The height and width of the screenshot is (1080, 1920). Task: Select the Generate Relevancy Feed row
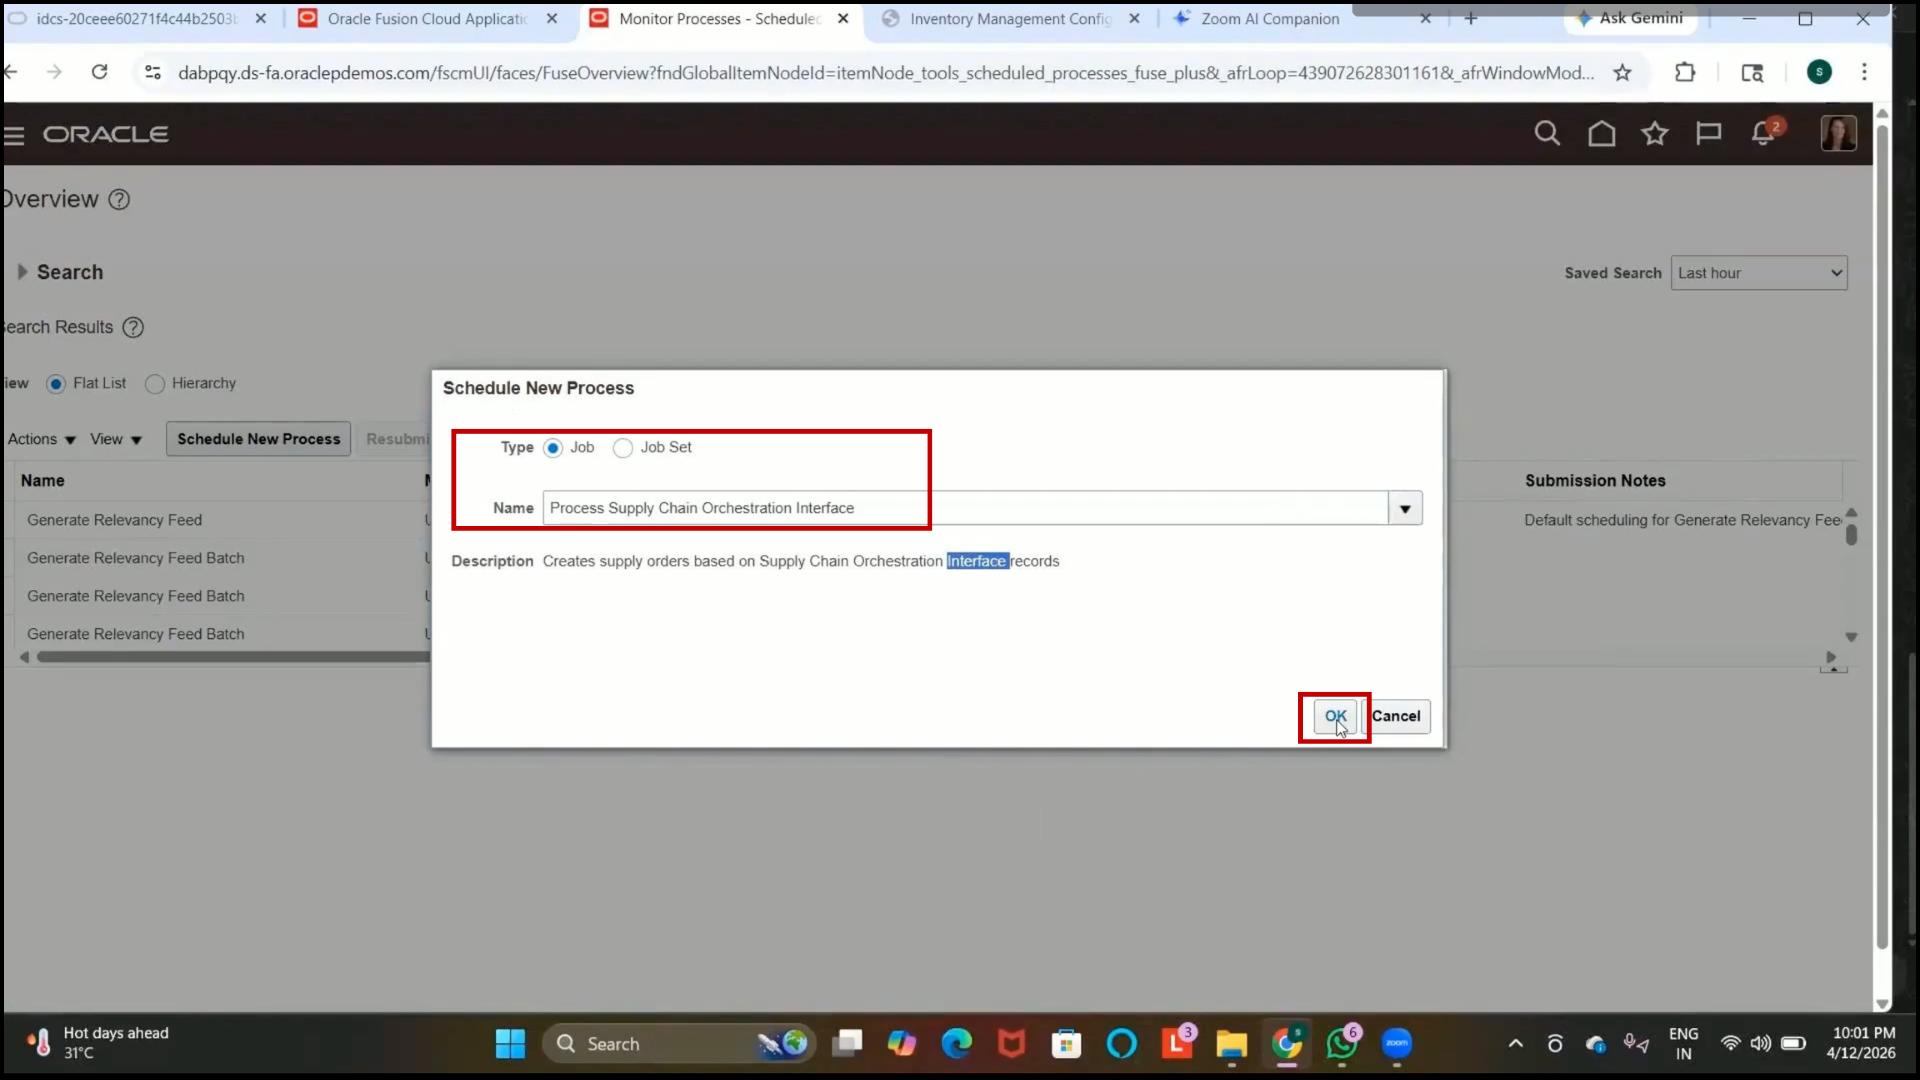coord(114,520)
